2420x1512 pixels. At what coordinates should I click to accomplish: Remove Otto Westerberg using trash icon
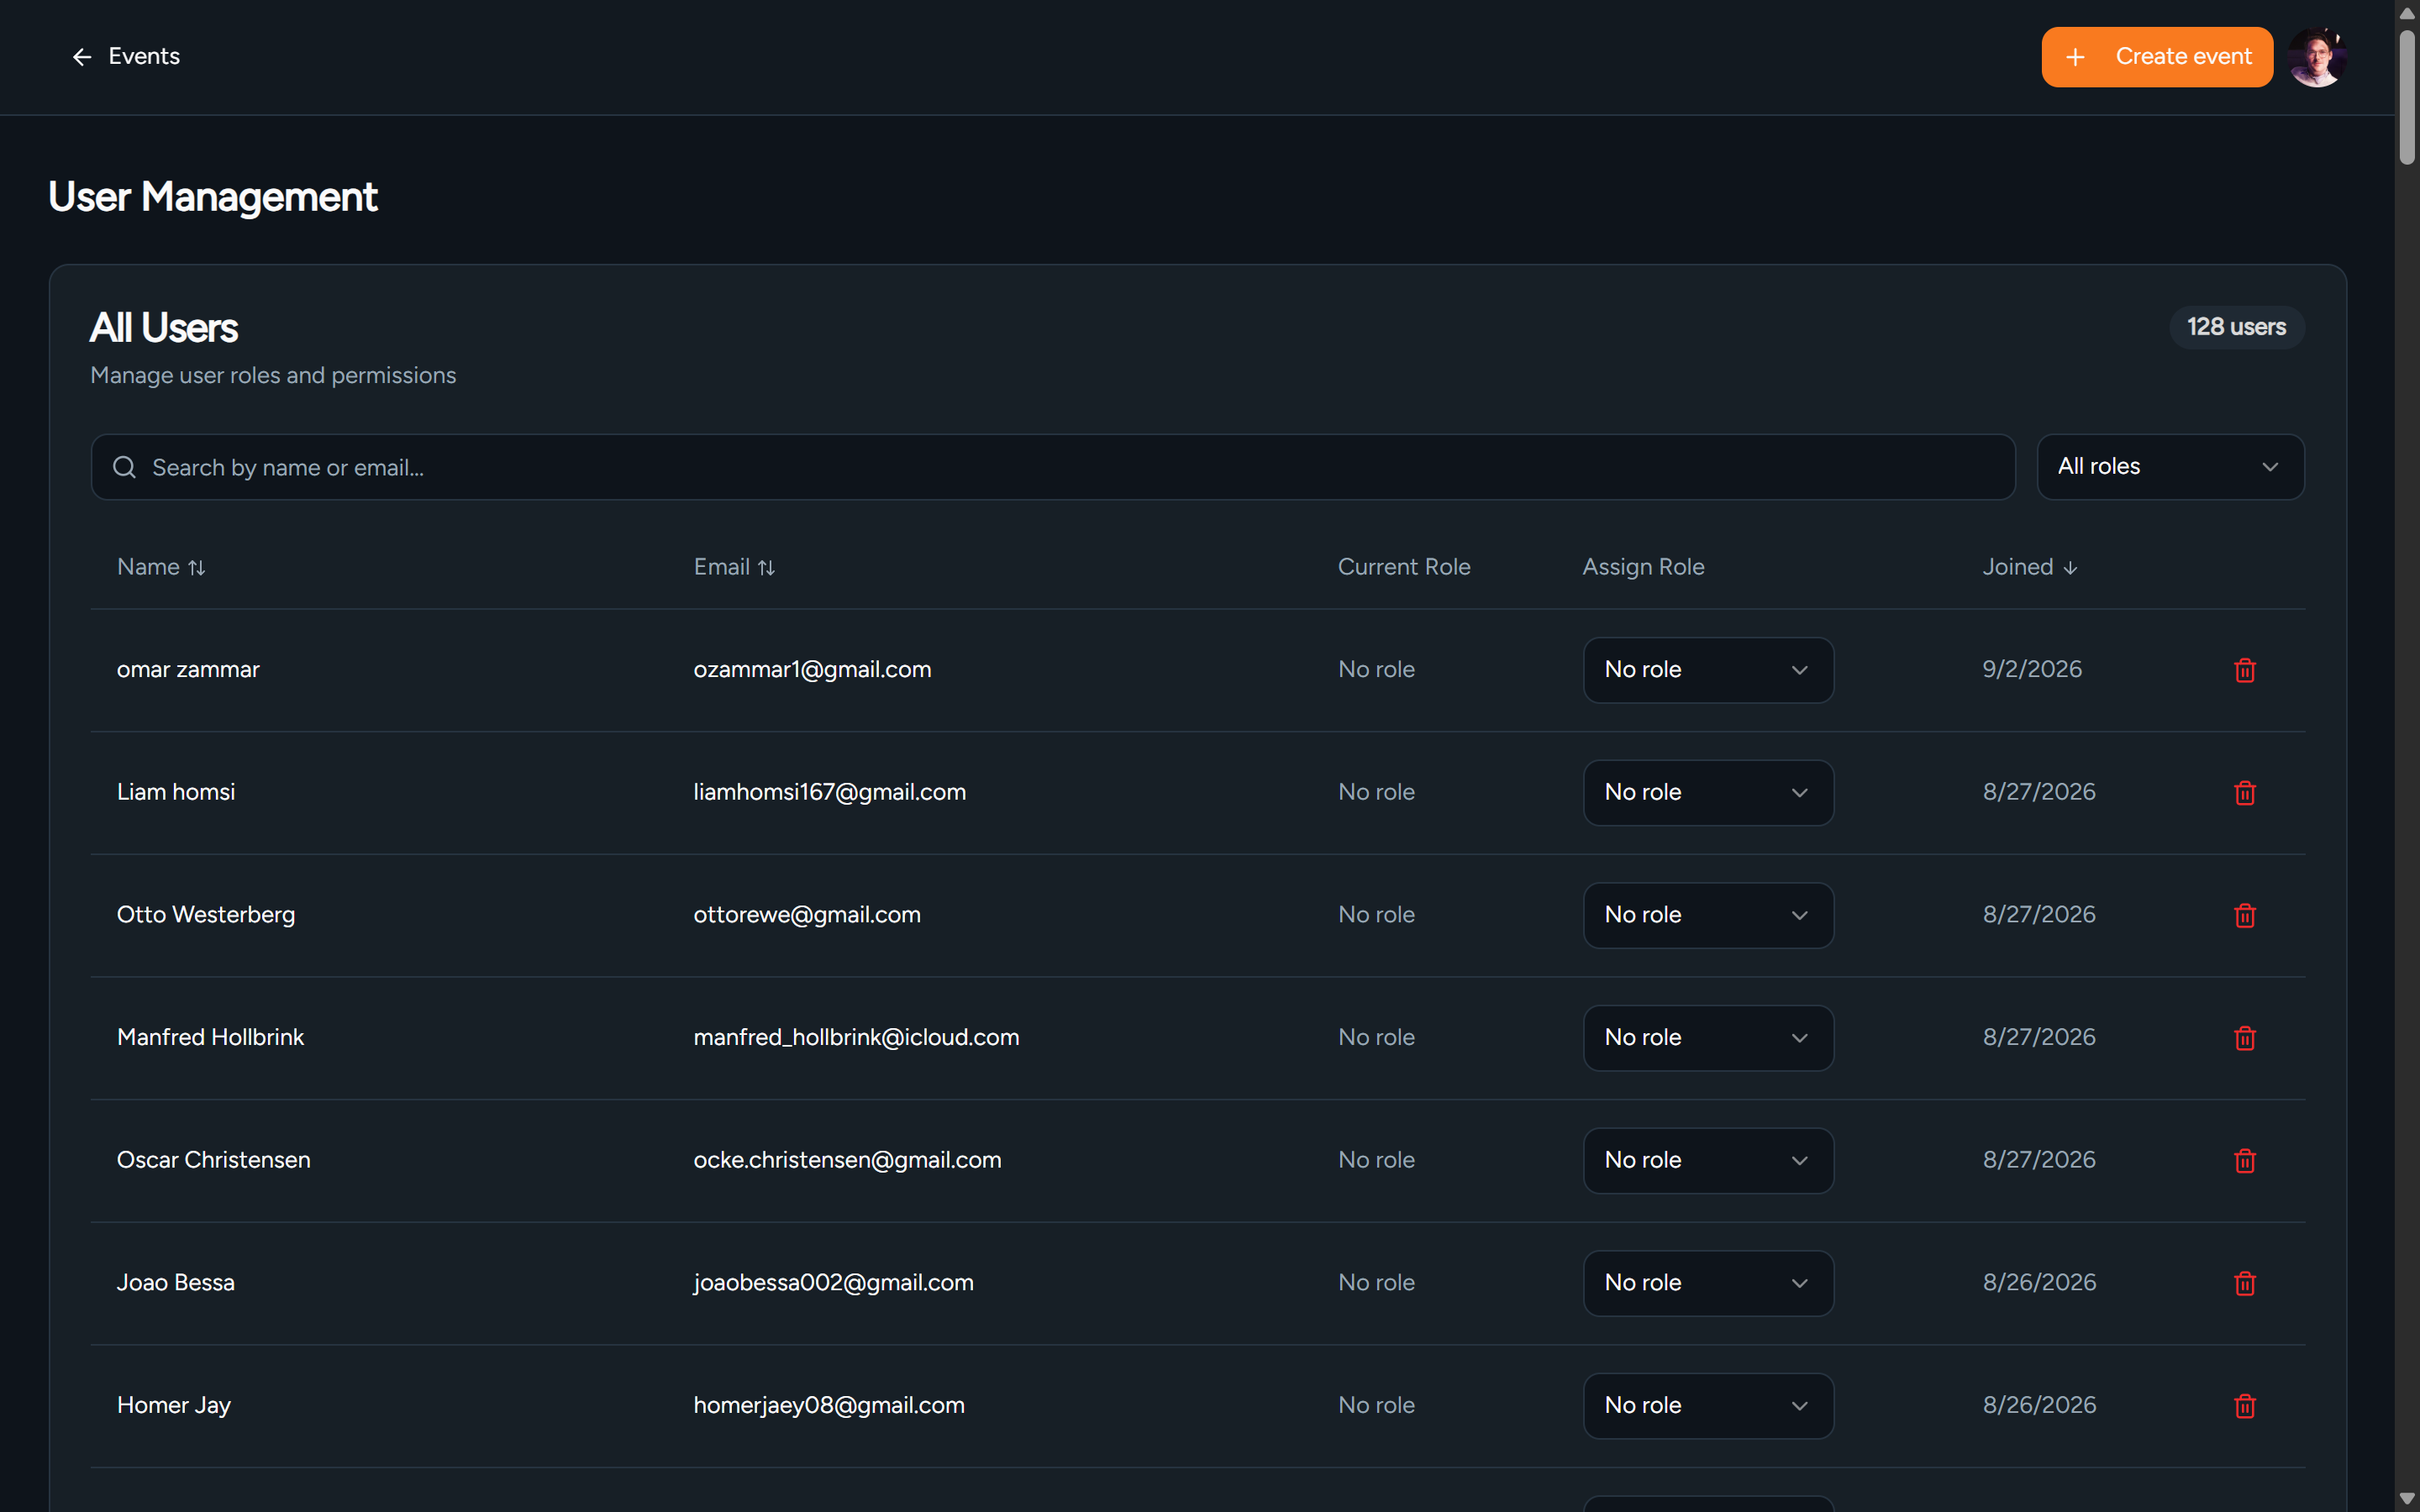pos(2244,915)
